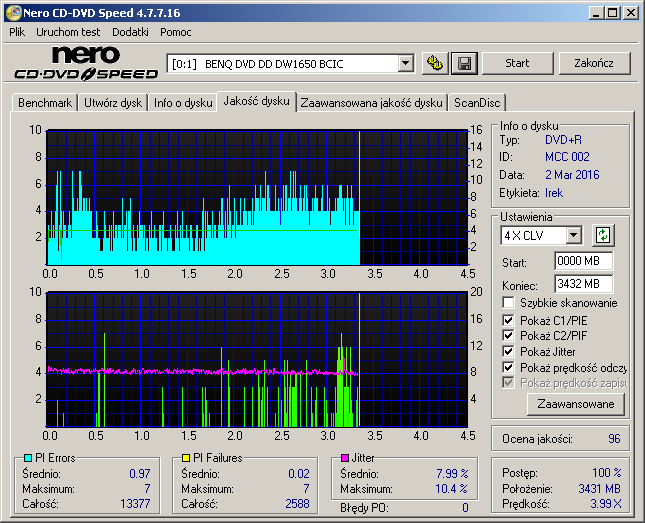
Task: Click the date 2 Mar 2016
Action: coord(572,175)
